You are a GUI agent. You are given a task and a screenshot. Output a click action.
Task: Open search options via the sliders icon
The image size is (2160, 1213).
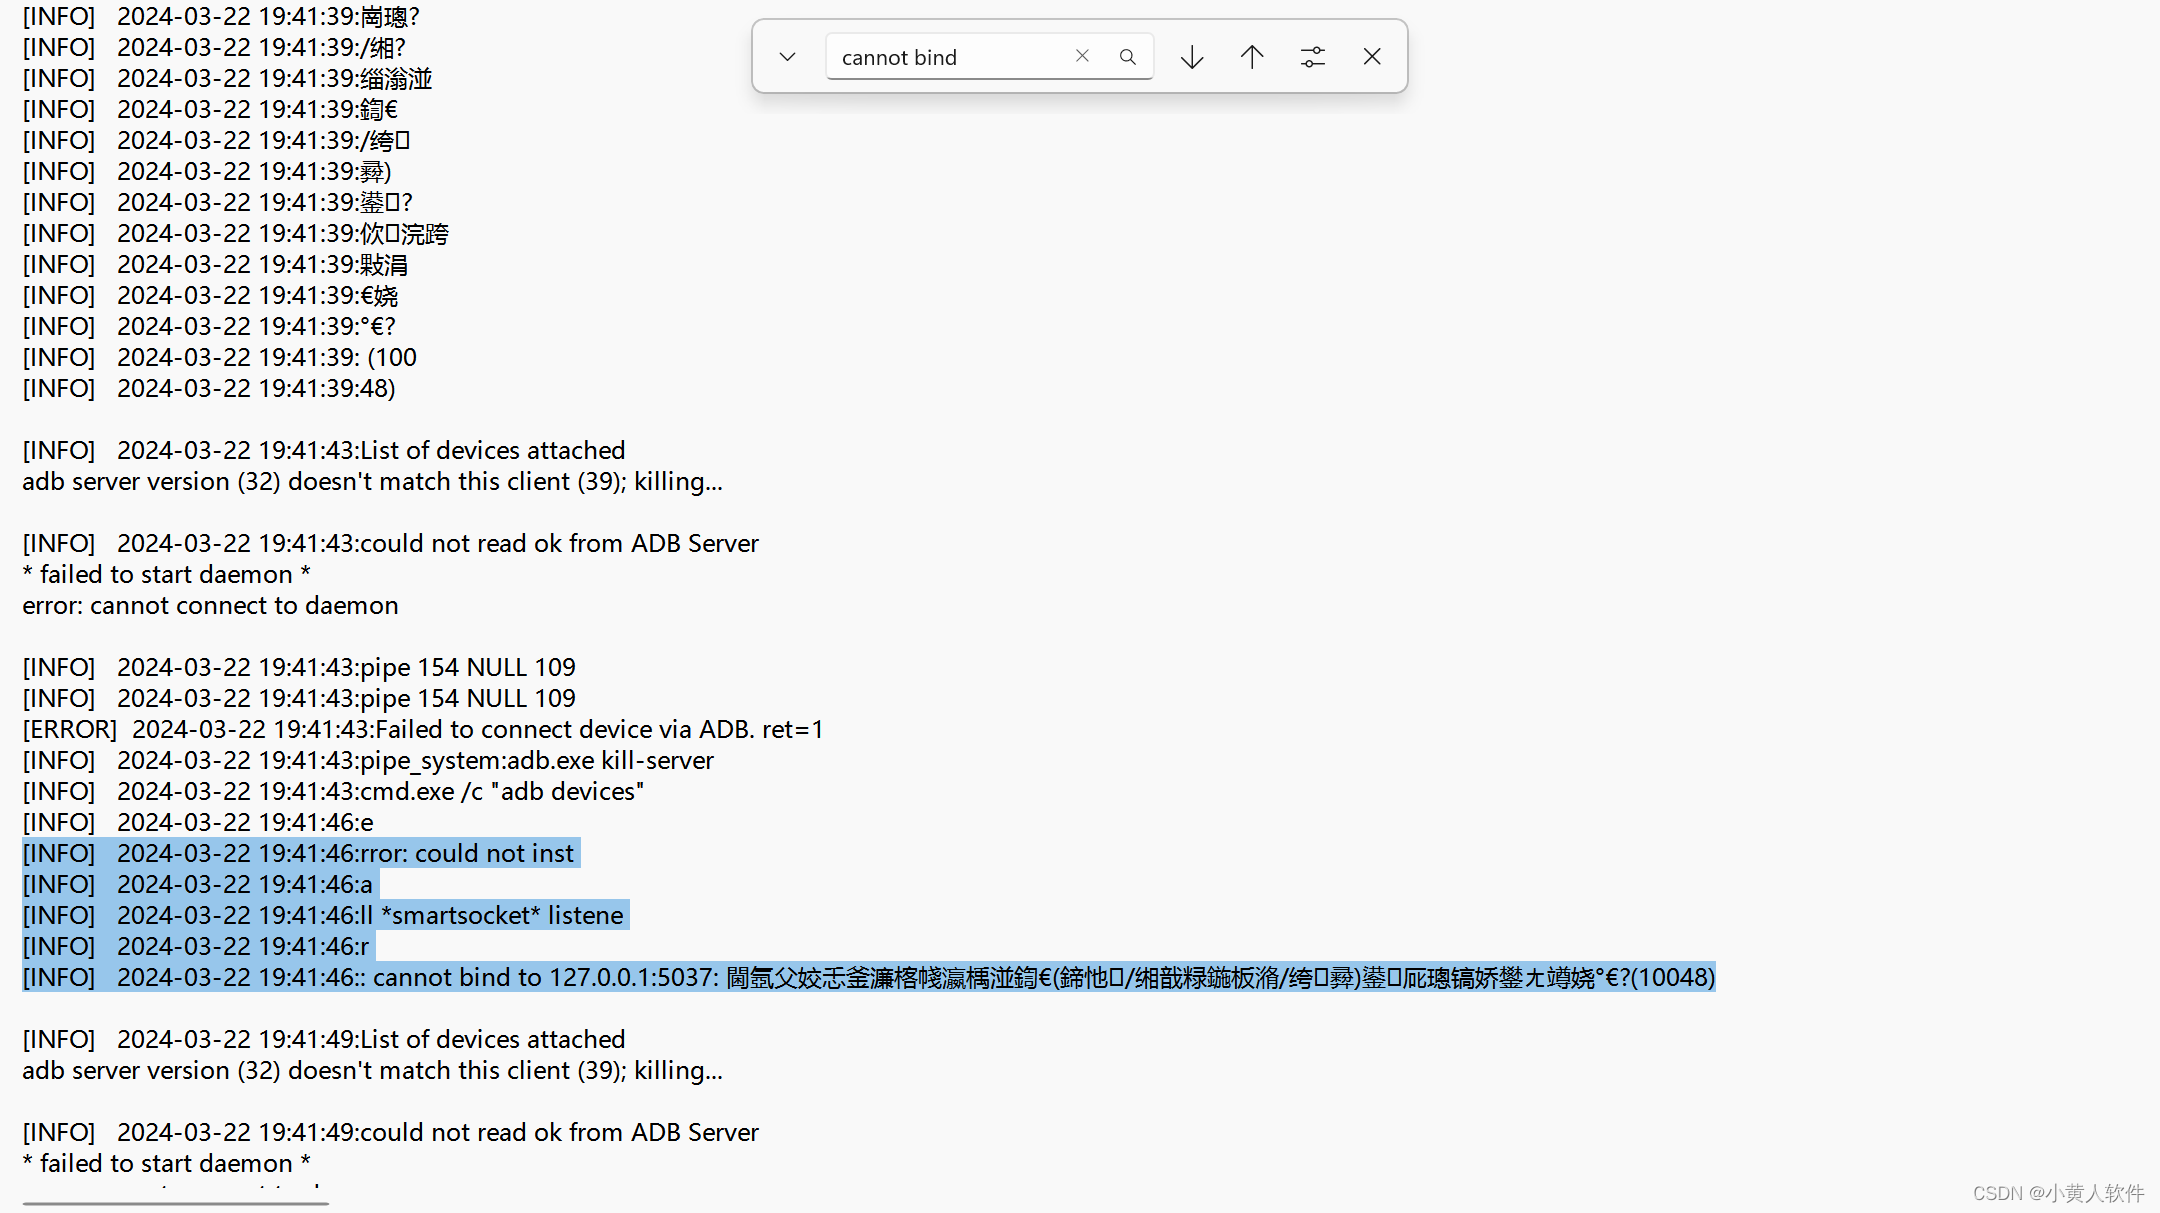1312,57
